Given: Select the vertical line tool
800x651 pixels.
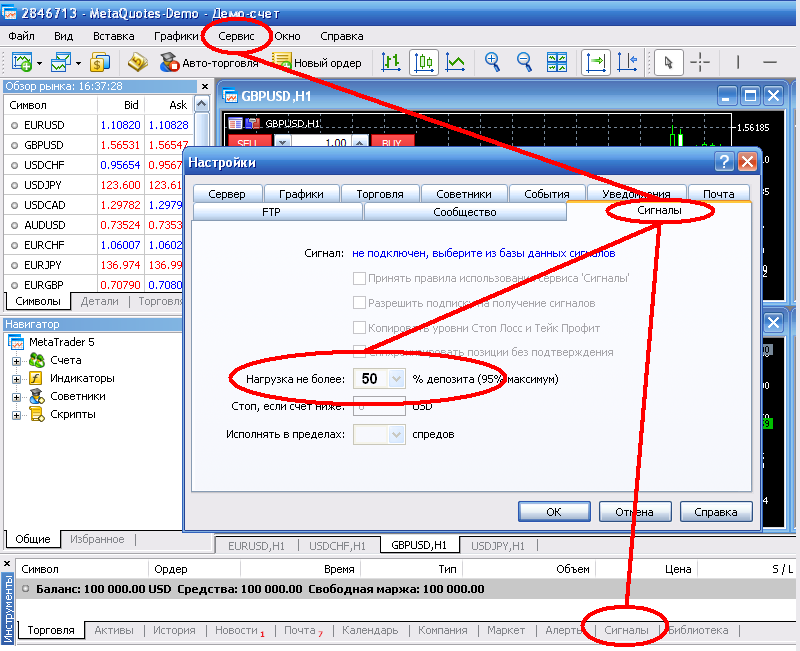Looking at the screenshot, I should click(738, 62).
